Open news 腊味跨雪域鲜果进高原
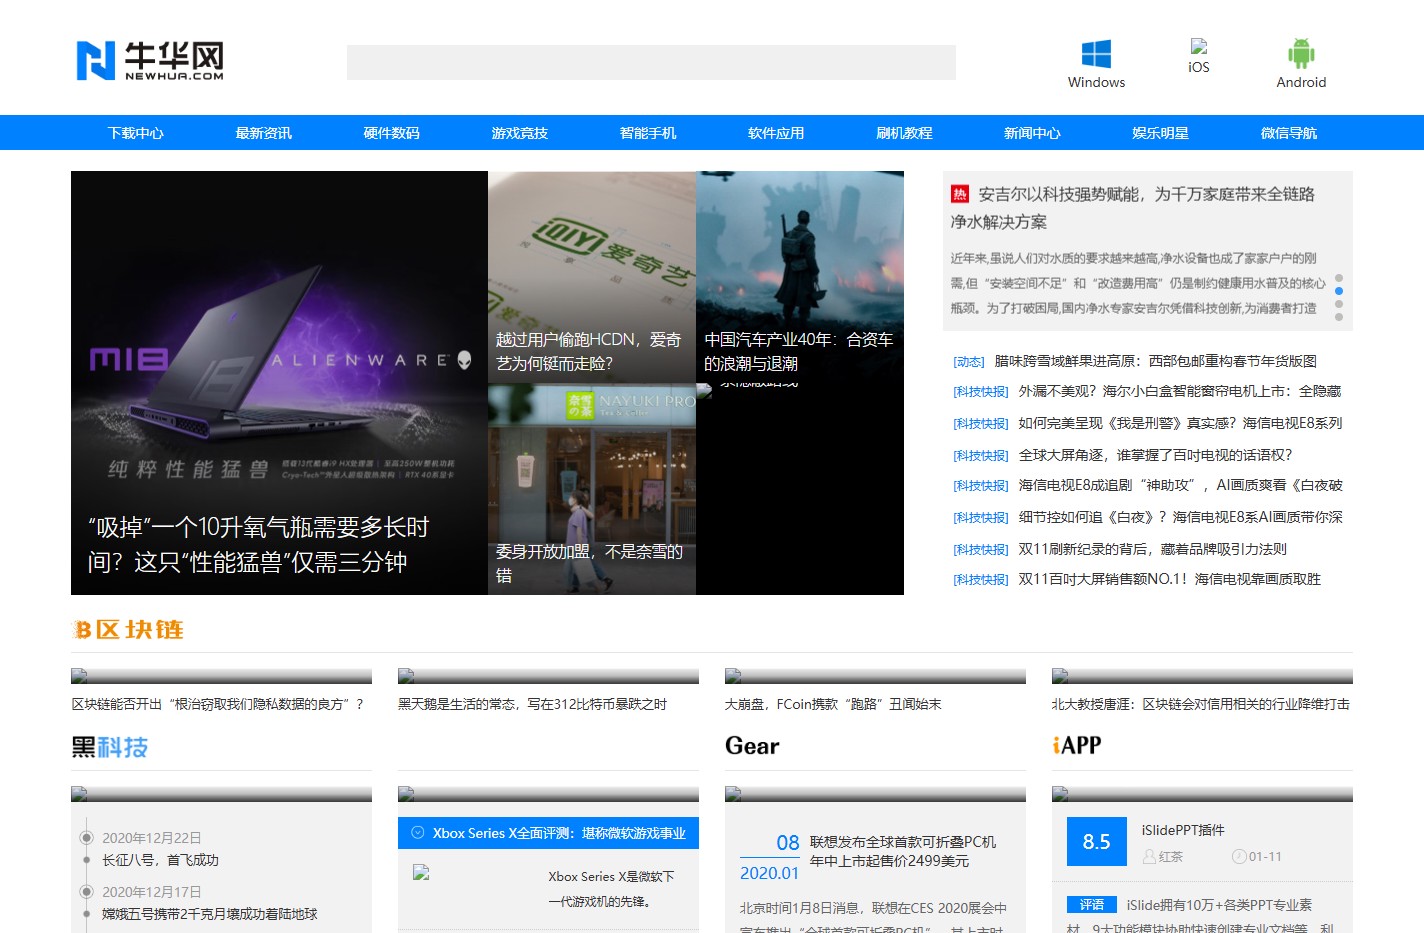The width and height of the screenshot is (1424, 933). pos(1156,361)
